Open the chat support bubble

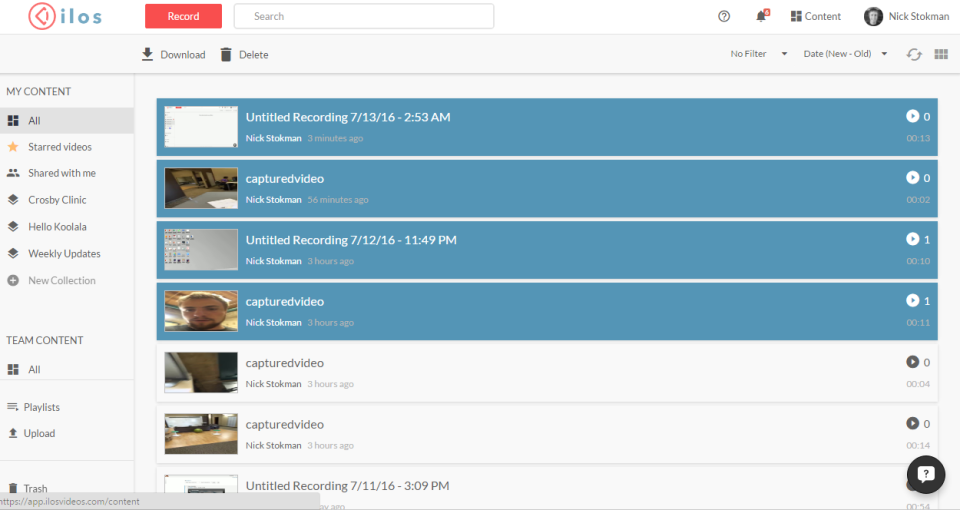(925, 475)
